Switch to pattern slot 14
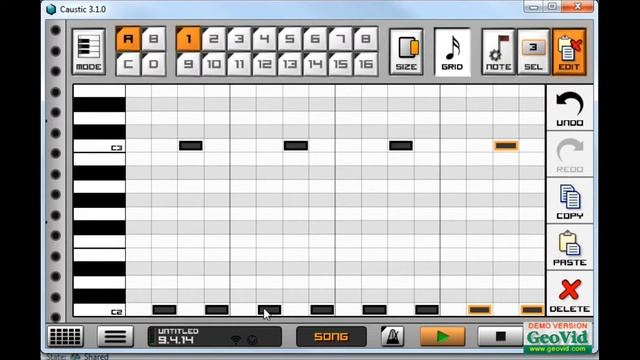640x360 pixels. click(315, 64)
